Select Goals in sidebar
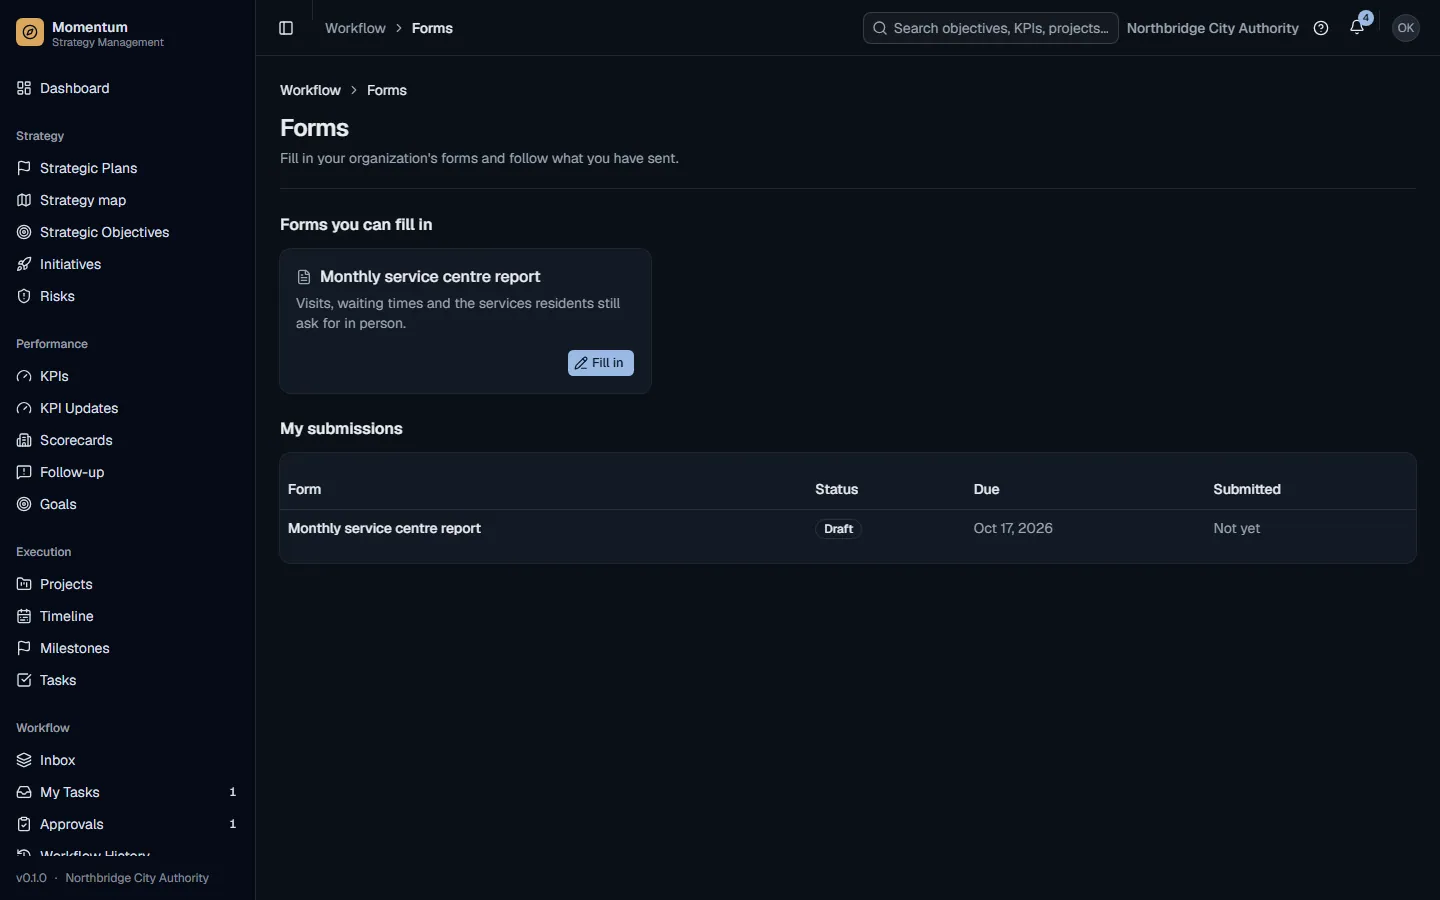 click(127, 504)
